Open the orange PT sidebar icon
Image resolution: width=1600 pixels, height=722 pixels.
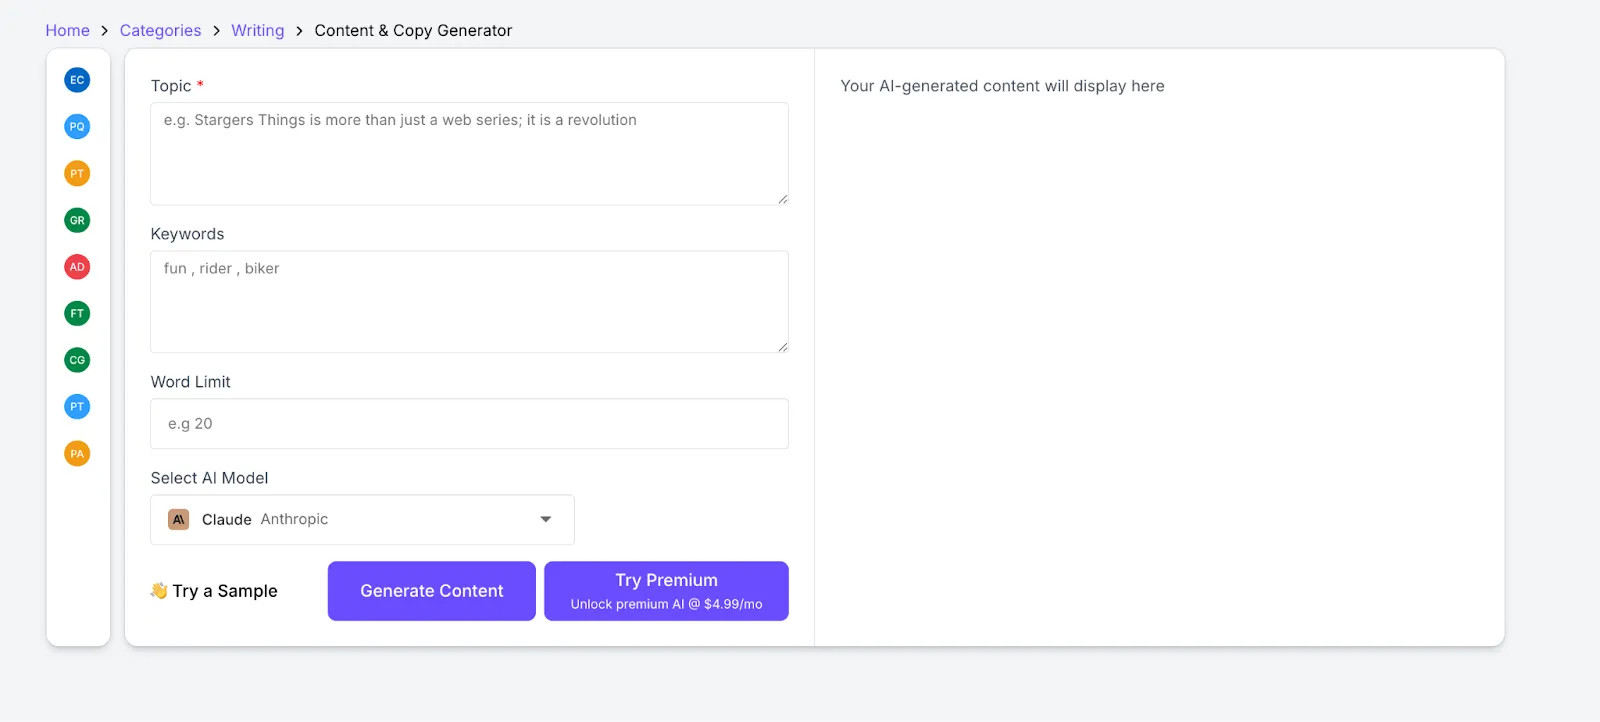77,174
